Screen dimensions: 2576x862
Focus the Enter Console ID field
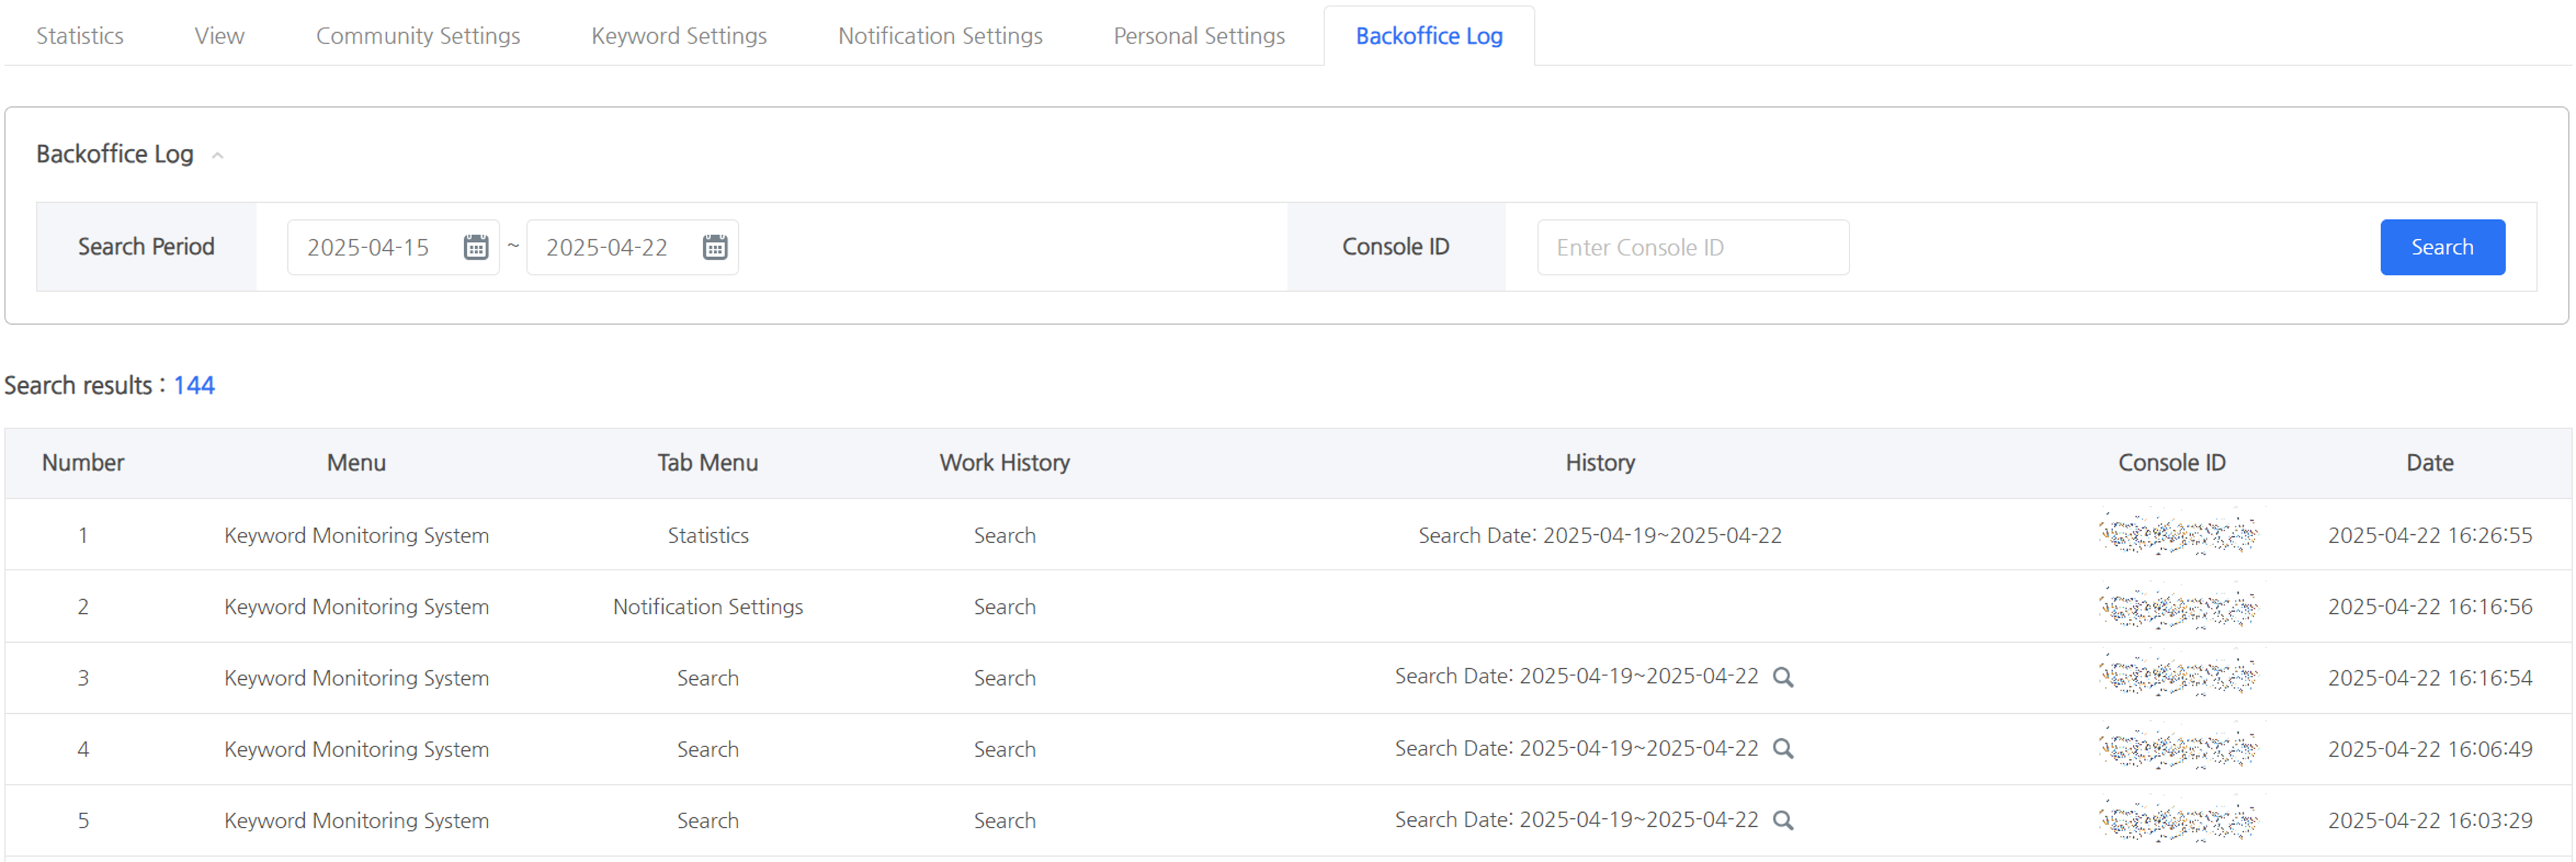(1692, 247)
